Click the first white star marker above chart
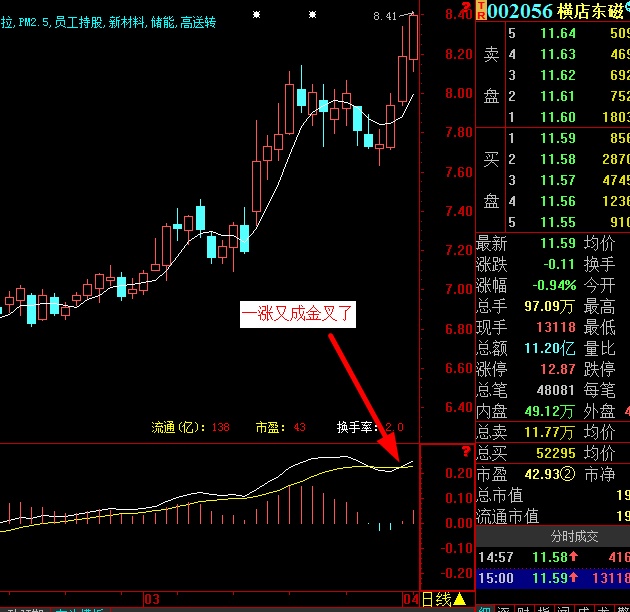The width and height of the screenshot is (630, 612). coord(257,15)
